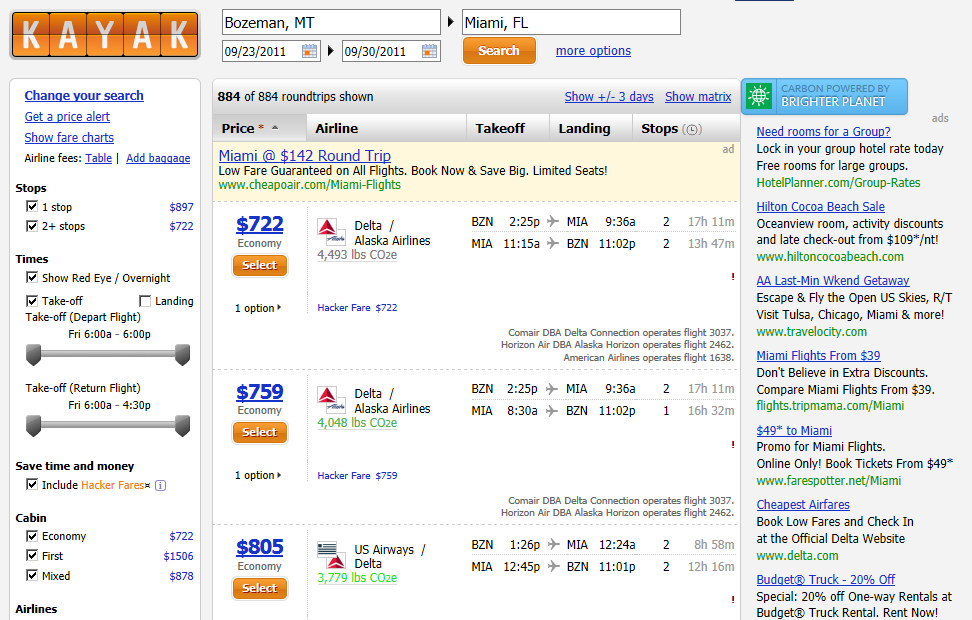Select the $722 Delta/Alaska fare

260,265
